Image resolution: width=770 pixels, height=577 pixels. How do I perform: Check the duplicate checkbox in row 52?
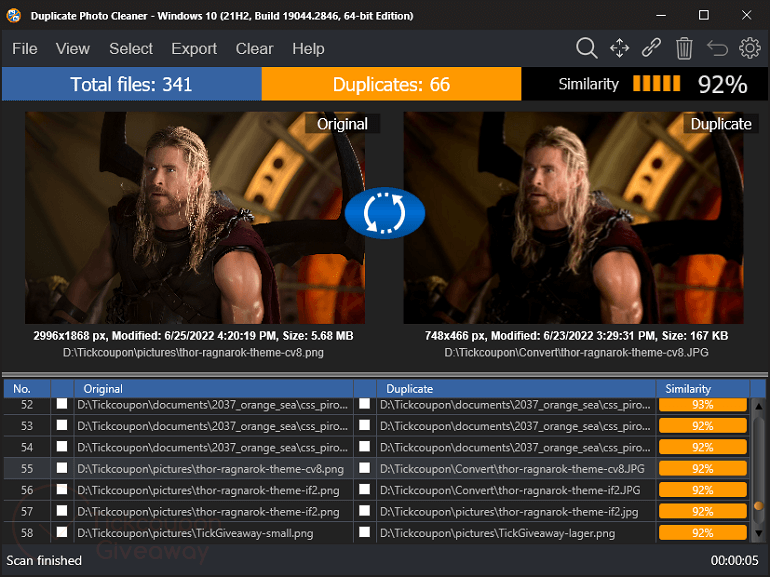pos(364,404)
